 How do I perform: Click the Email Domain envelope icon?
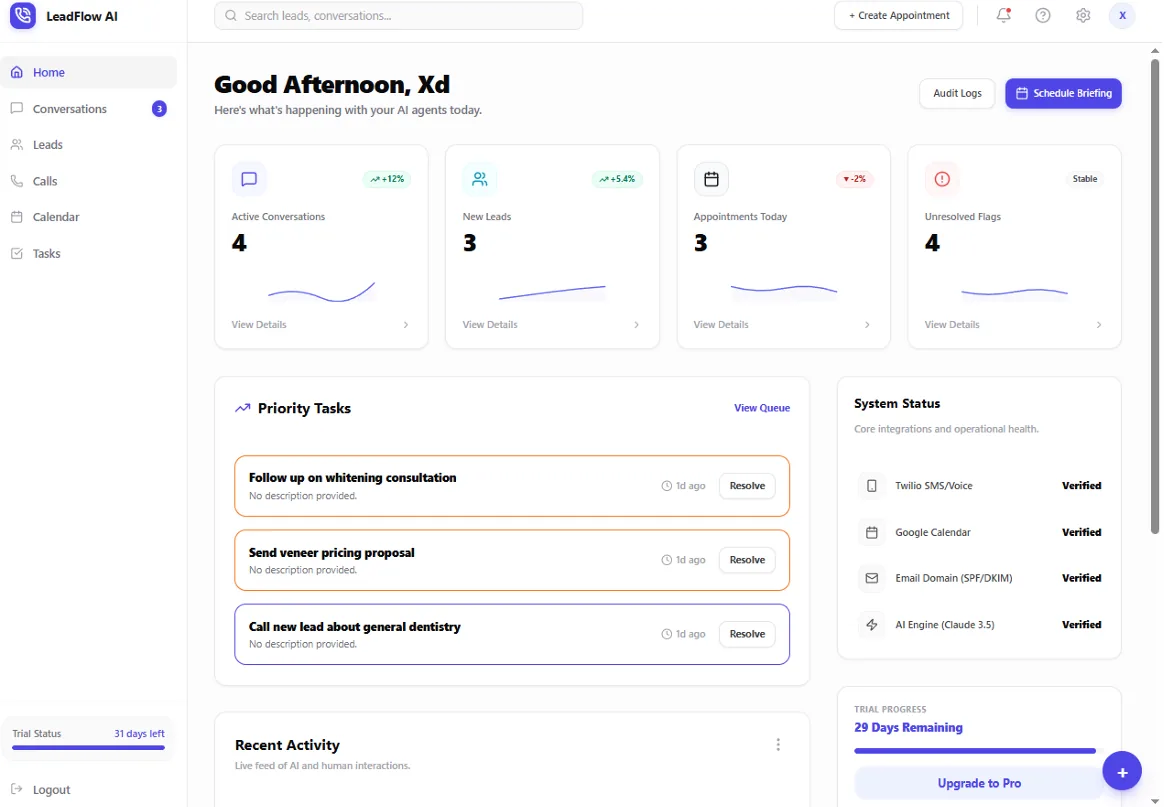pyautogui.click(x=872, y=578)
